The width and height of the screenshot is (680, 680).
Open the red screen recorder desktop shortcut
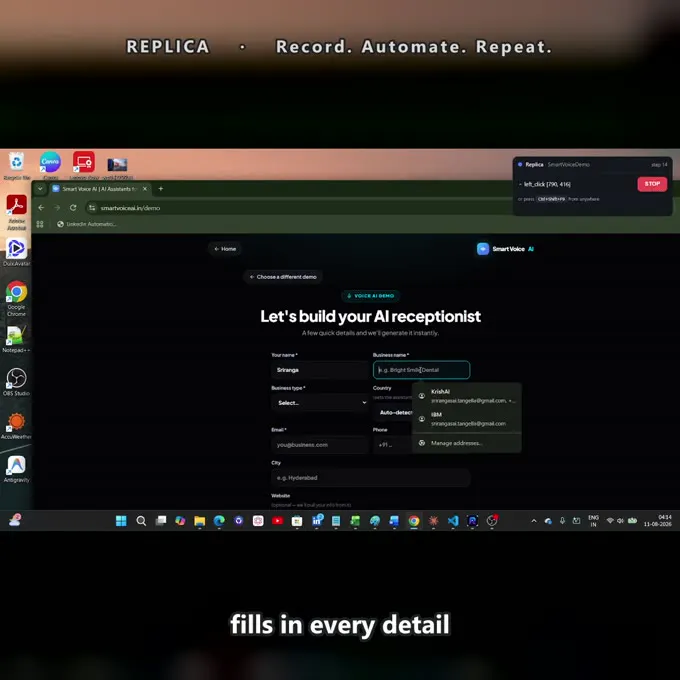pyautogui.click(x=84, y=165)
